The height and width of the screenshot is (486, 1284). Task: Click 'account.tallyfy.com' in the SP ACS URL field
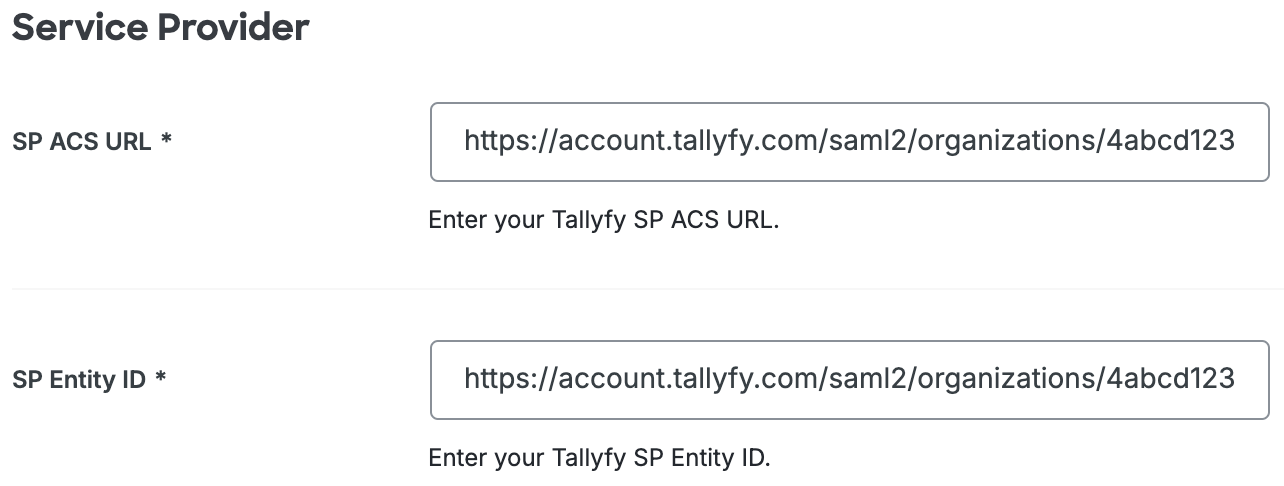685,141
